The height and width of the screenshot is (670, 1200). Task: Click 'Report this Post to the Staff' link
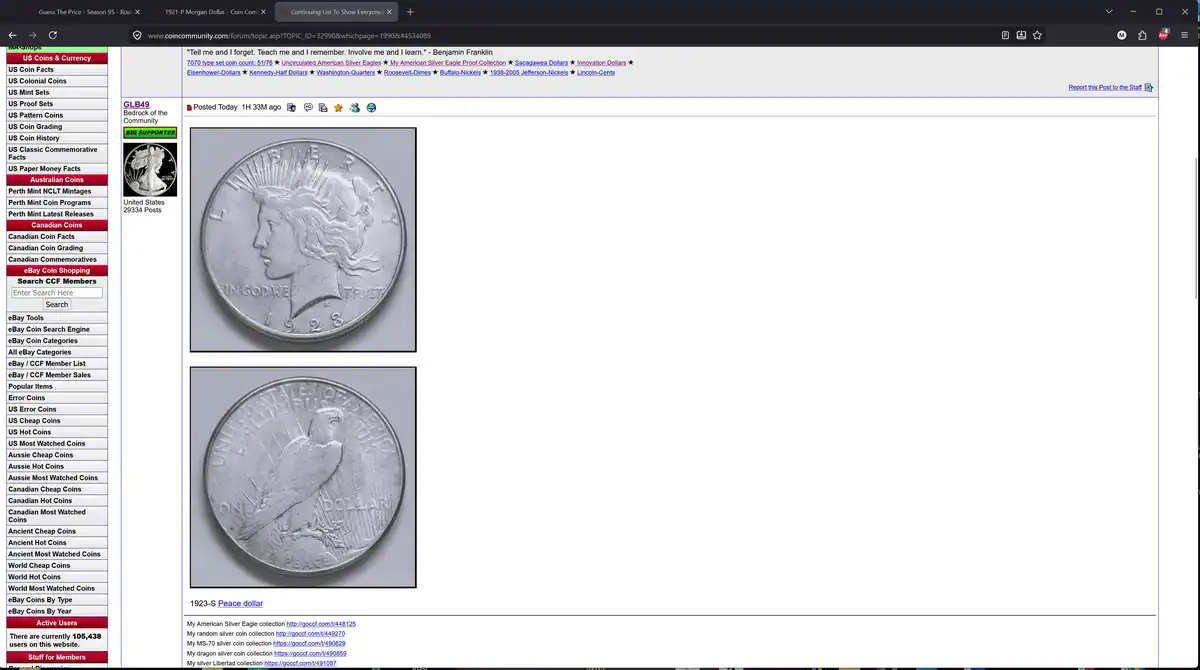point(1104,87)
